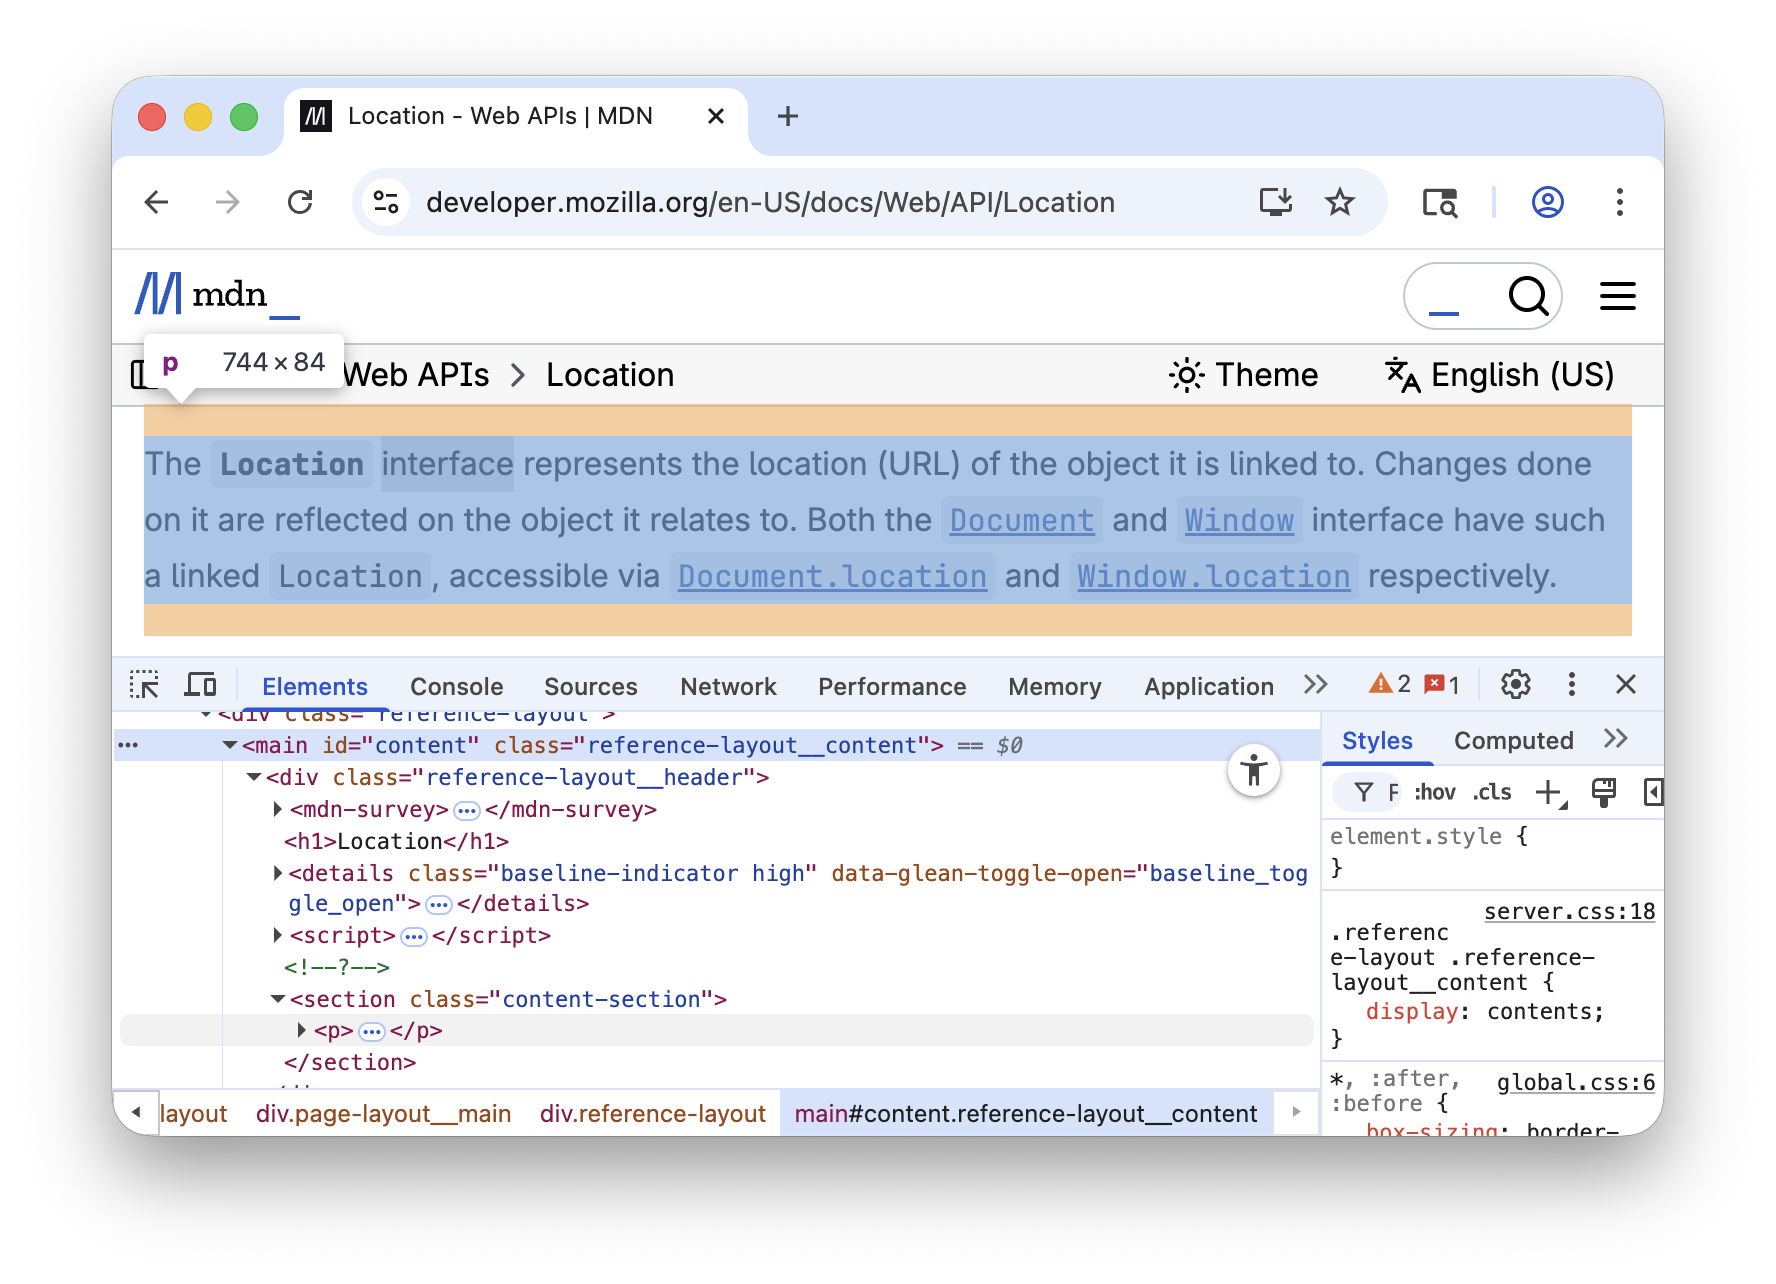This screenshot has width=1776, height=1284.
Task: Open the MDN hamburger menu
Action: 1617,296
